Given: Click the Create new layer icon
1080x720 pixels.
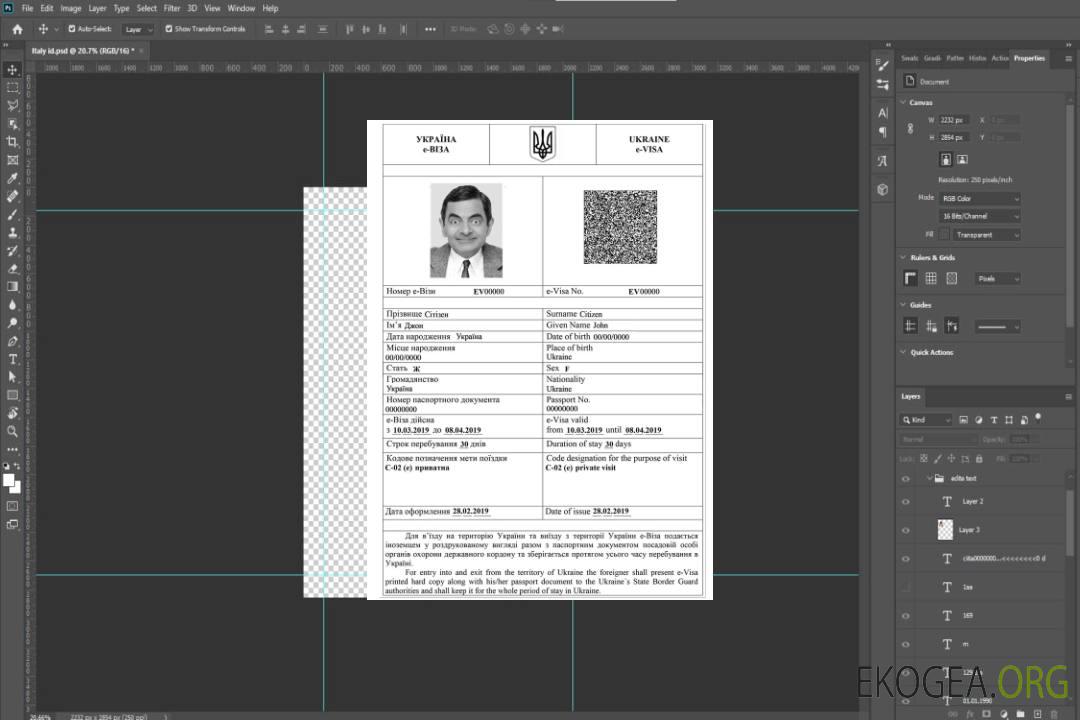Looking at the screenshot, I should click(x=1038, y=714).
